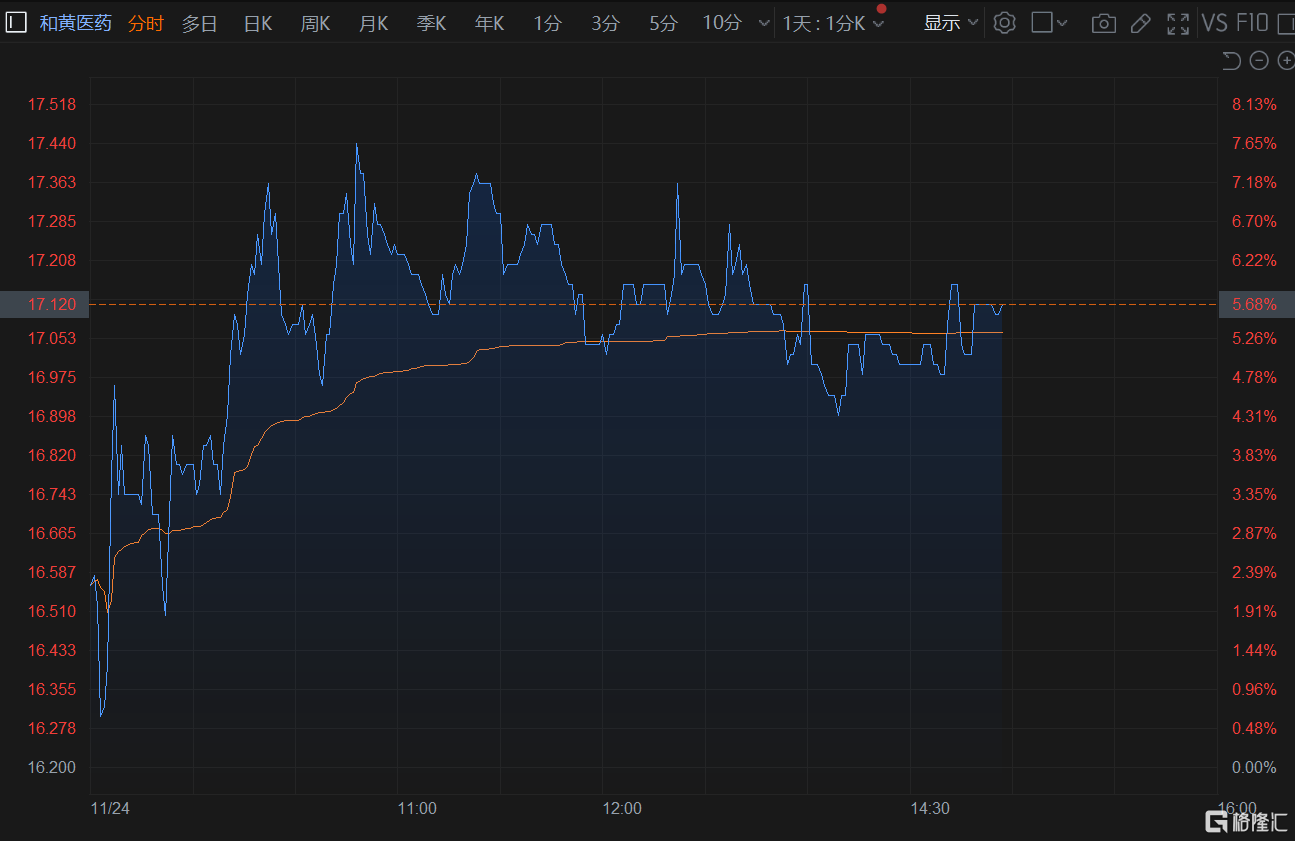Select the pencil drawing tool

tap(1141, 23)
